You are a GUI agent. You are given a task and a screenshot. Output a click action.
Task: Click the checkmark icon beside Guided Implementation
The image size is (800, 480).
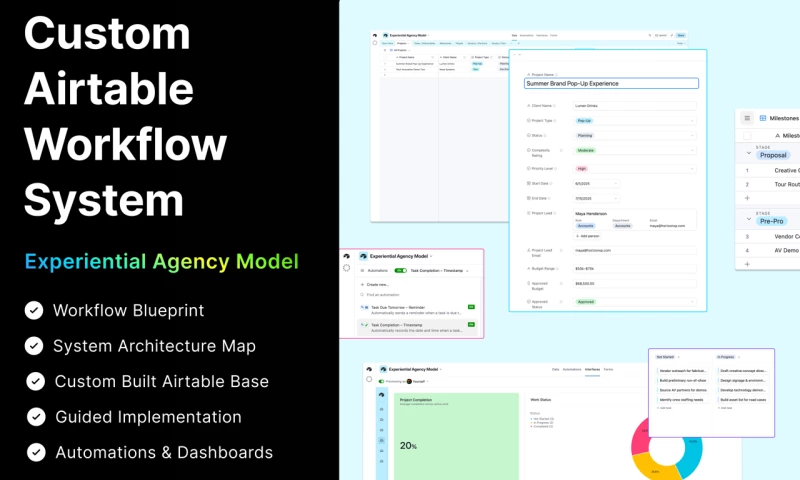click(35, 416)
